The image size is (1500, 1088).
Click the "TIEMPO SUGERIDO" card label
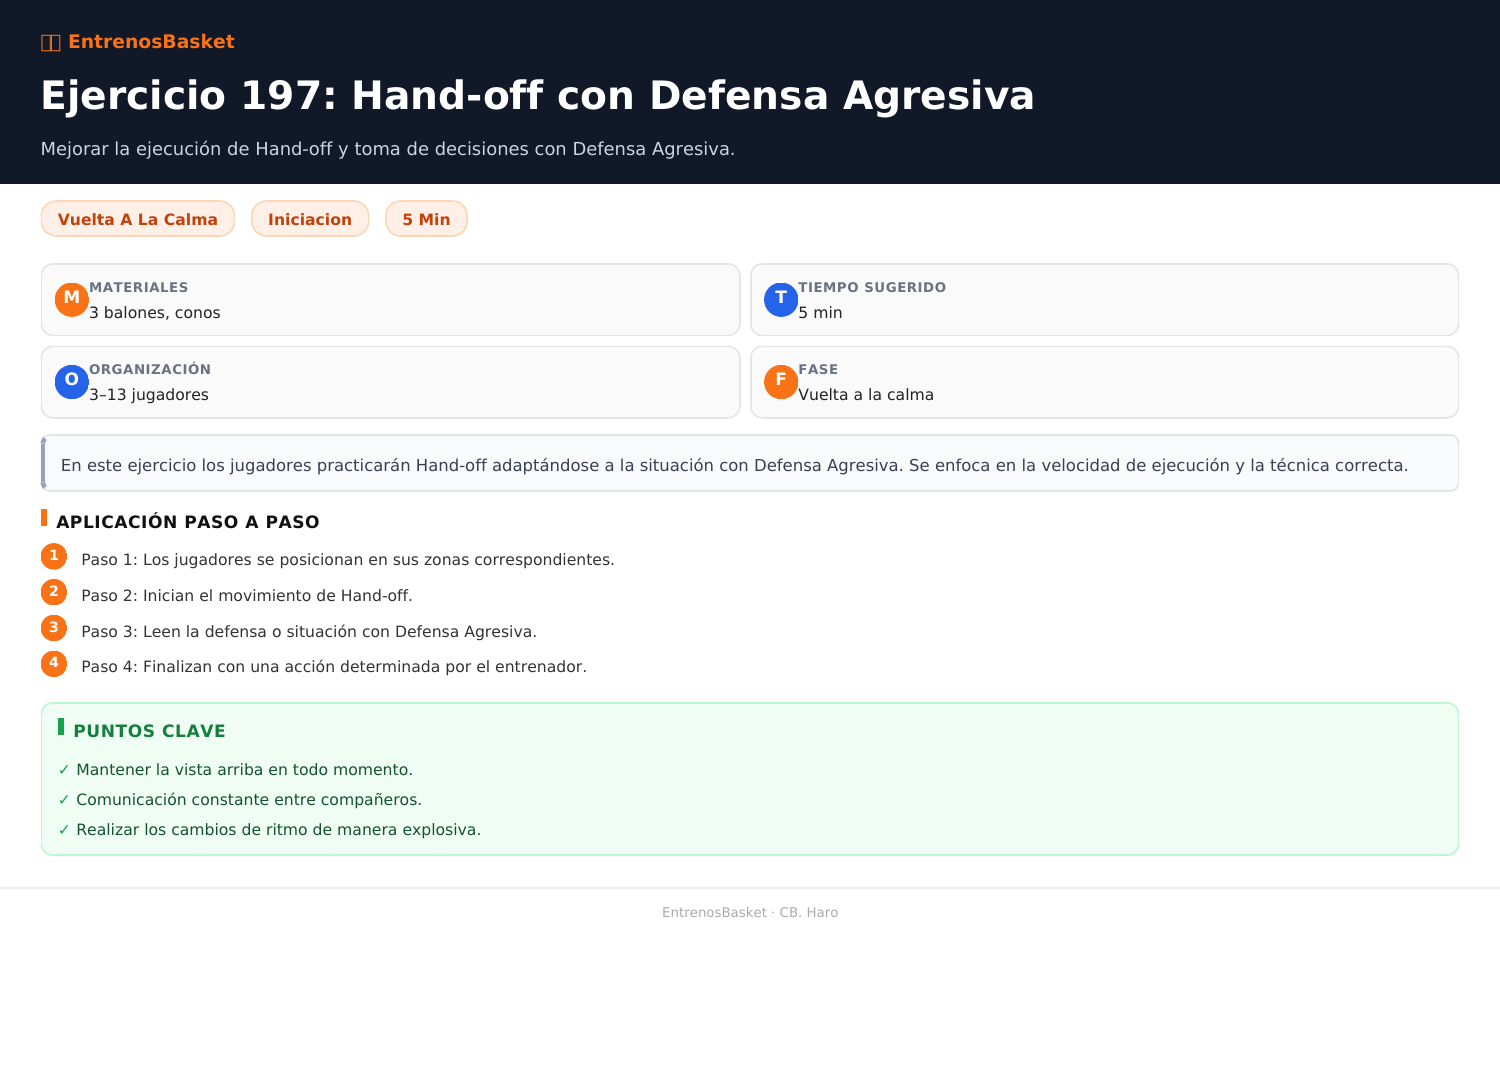[872, 287]
